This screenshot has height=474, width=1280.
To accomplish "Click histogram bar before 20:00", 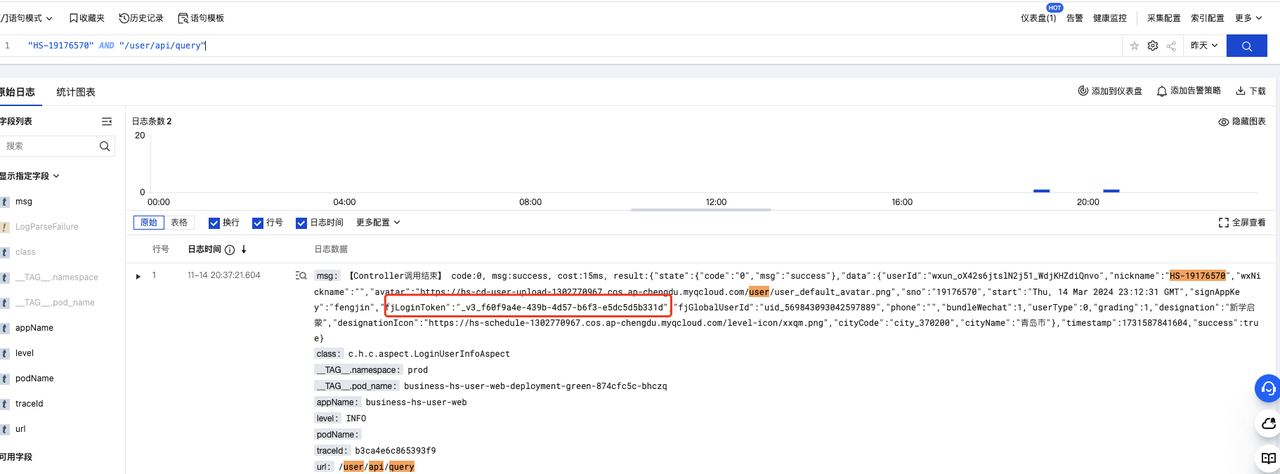I will pos(1041,190).
